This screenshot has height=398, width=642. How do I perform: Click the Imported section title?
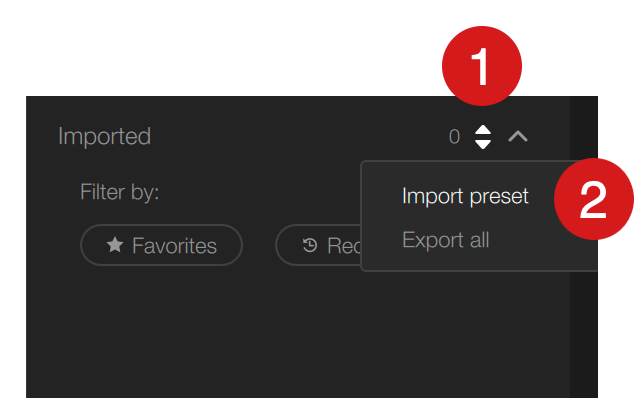pos(104,136)
